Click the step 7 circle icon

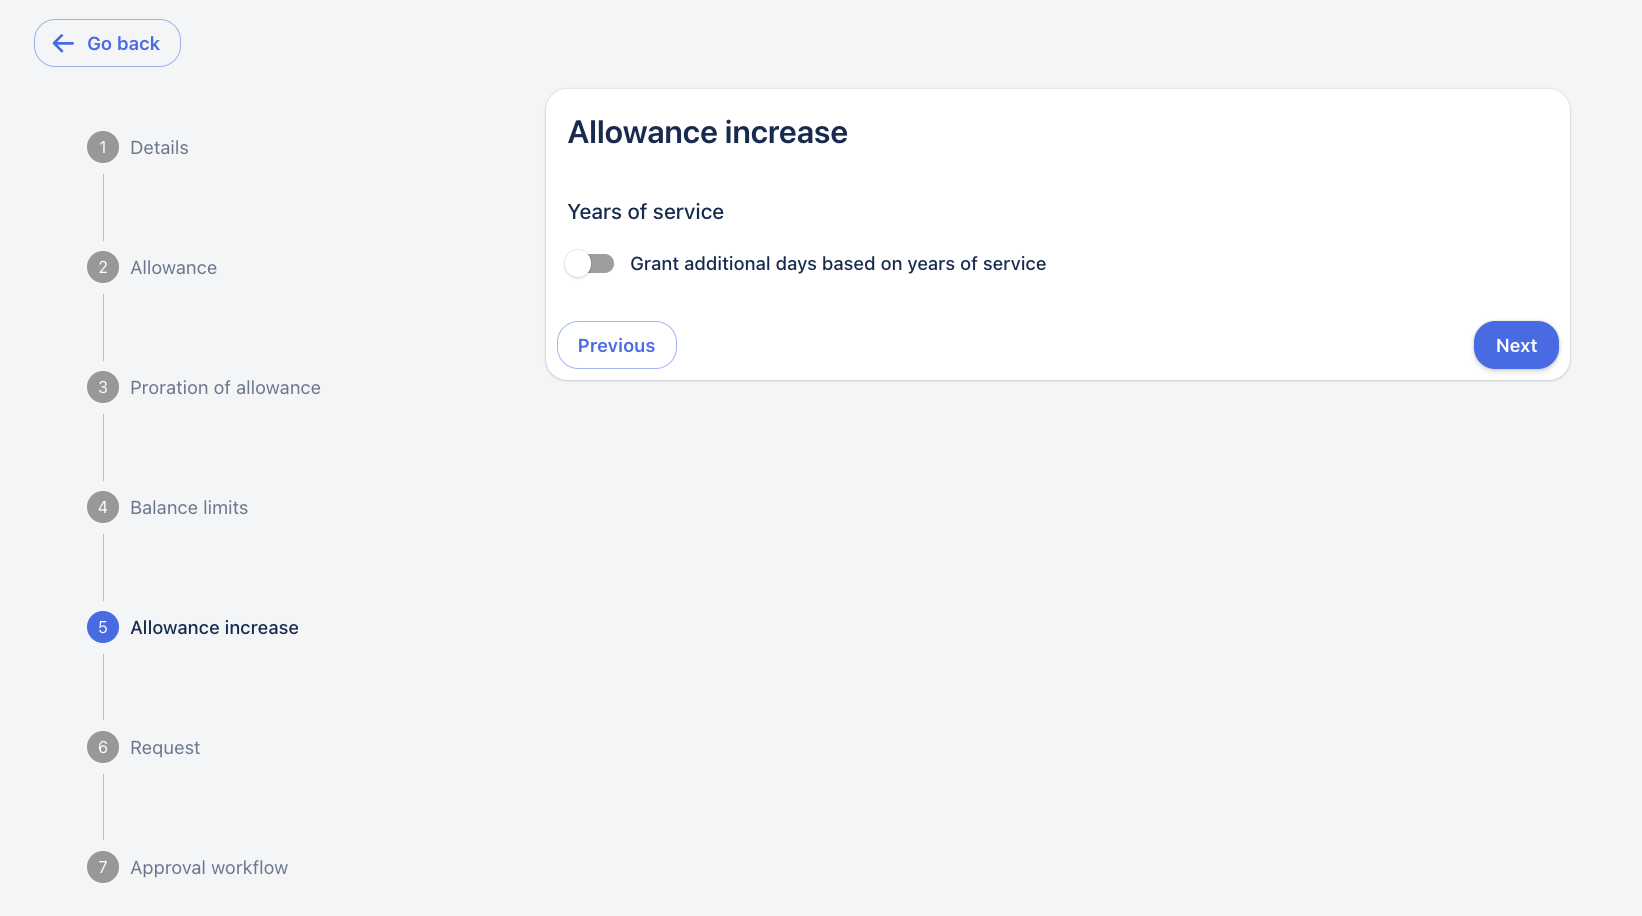103,867
